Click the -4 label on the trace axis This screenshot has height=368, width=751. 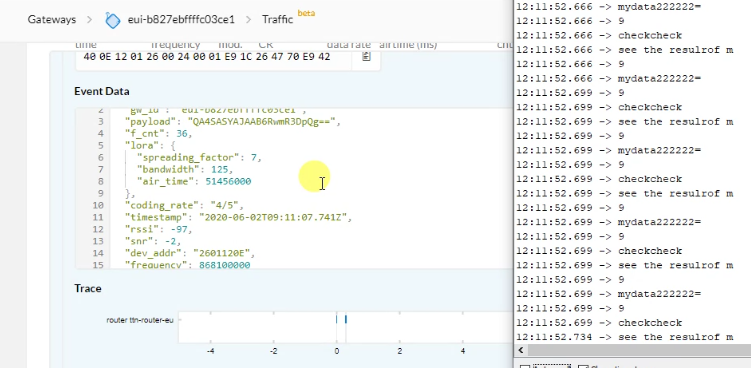(210, 351)
